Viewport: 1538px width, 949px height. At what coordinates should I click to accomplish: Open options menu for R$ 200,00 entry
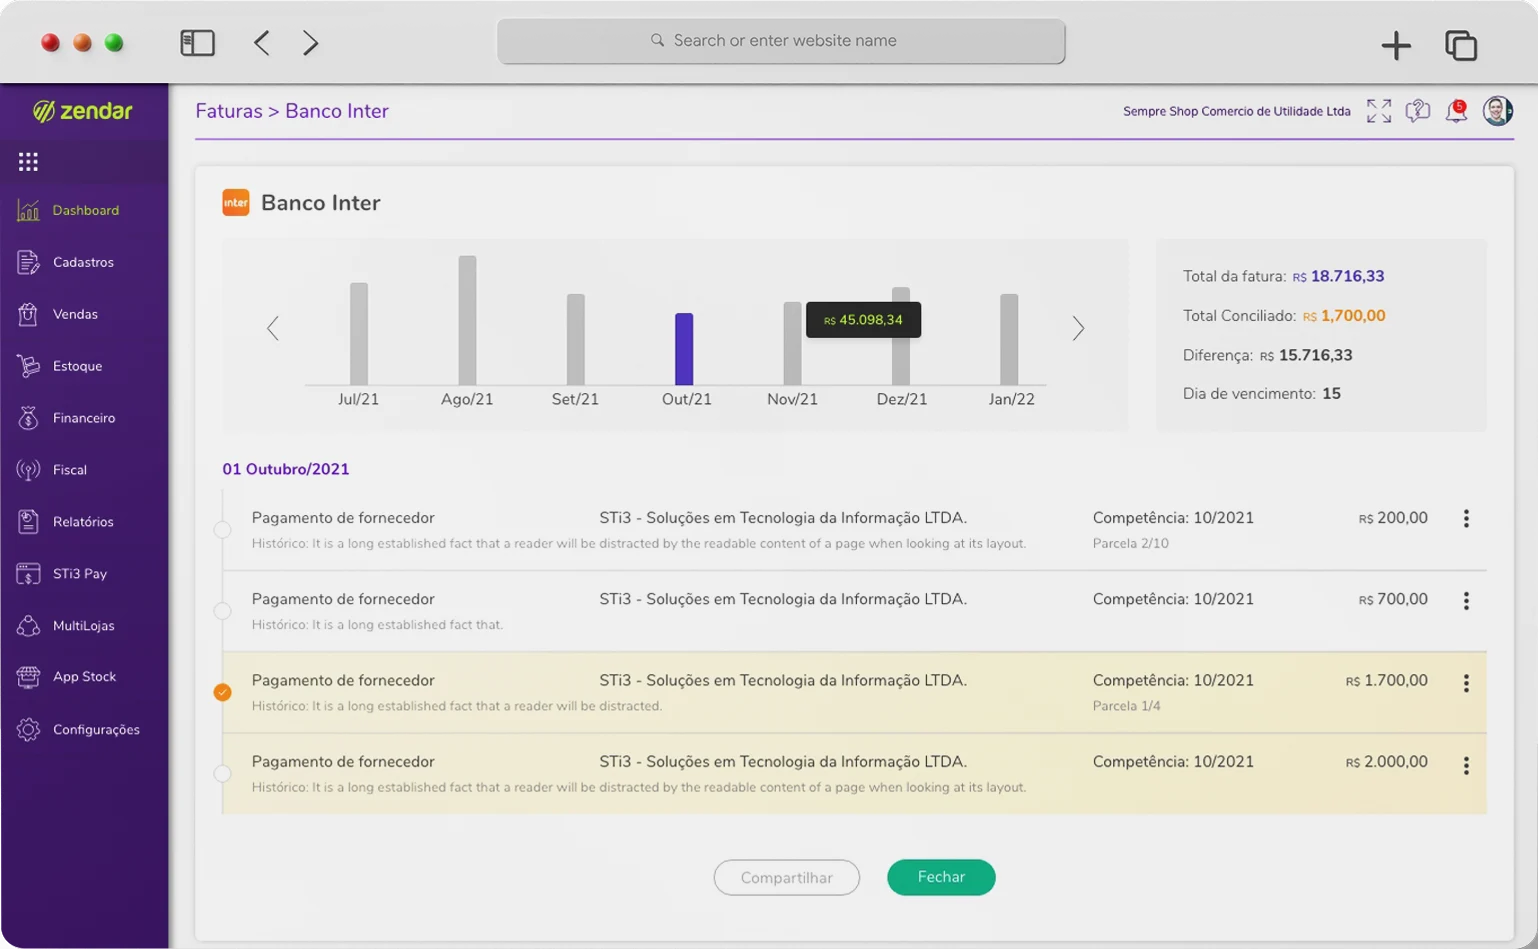[1466, 518]
